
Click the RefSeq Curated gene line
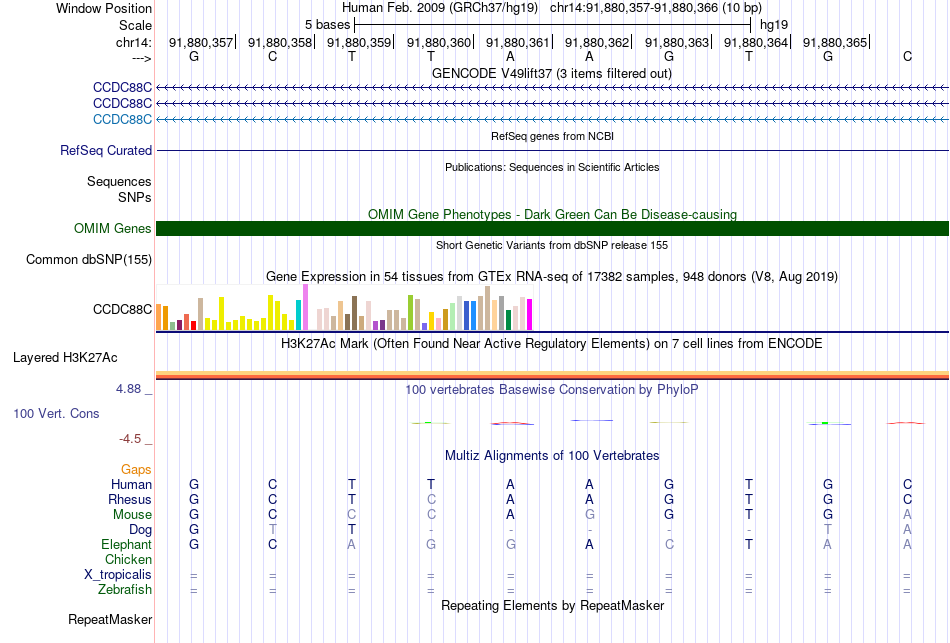coord(552,150)
